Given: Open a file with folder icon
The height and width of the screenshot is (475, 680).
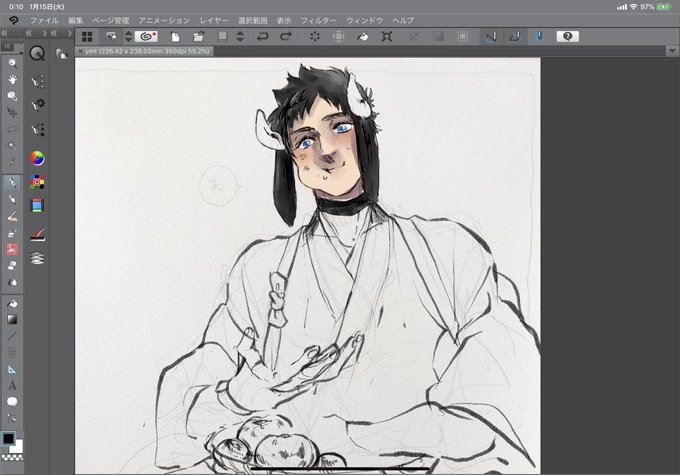Looking at the screenshot, I should point(199,37).
